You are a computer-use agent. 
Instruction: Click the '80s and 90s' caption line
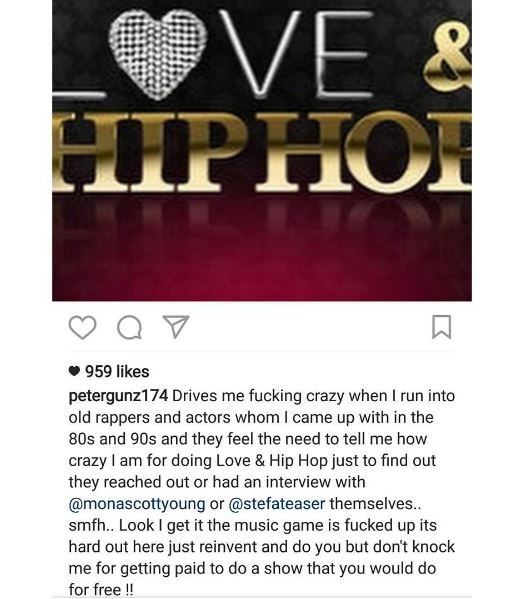pyautogui.click(x=247, y=439)
